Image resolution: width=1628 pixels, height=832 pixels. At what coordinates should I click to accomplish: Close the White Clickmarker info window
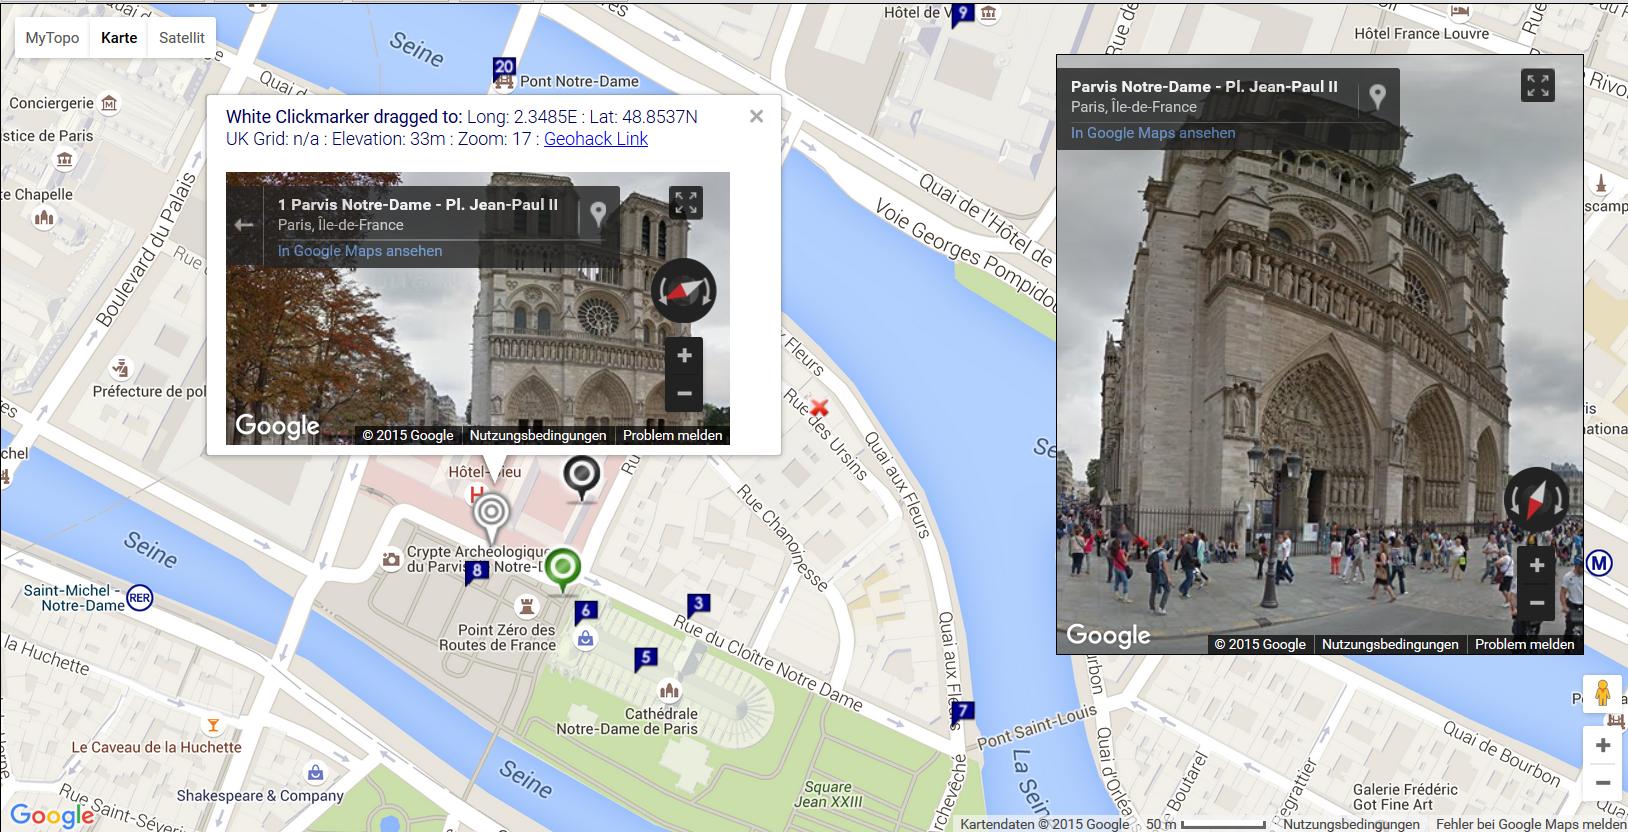[756, 117]
